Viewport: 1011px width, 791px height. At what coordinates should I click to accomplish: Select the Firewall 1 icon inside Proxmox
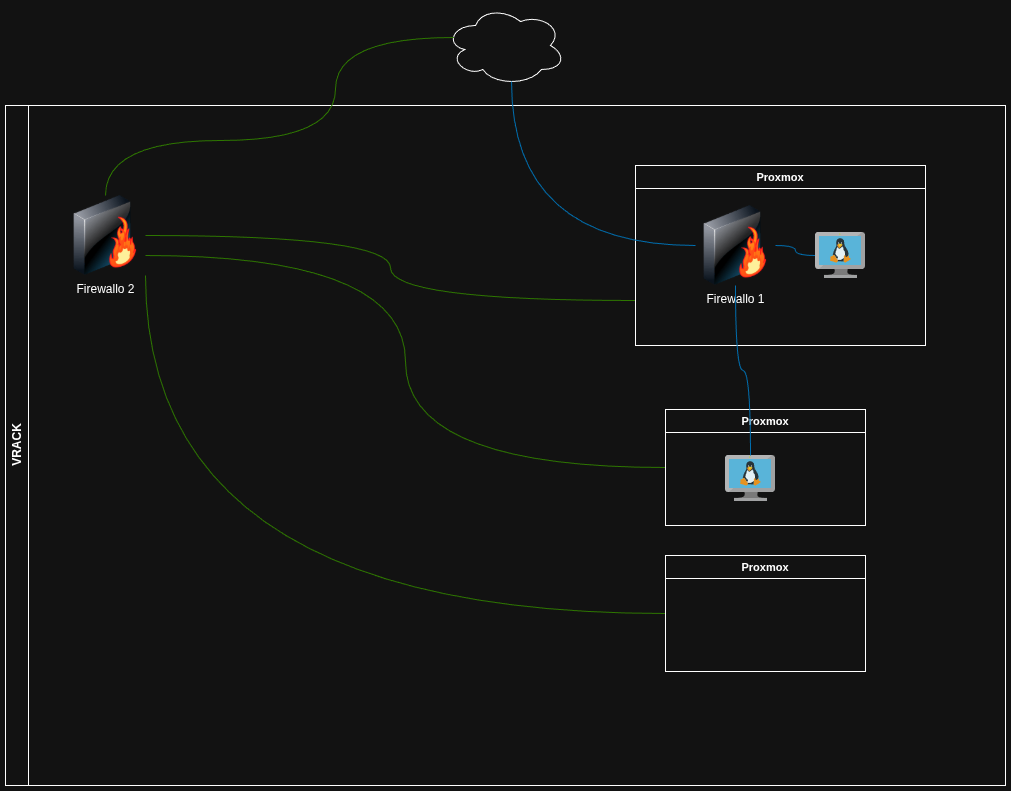(x=735, y=245)
